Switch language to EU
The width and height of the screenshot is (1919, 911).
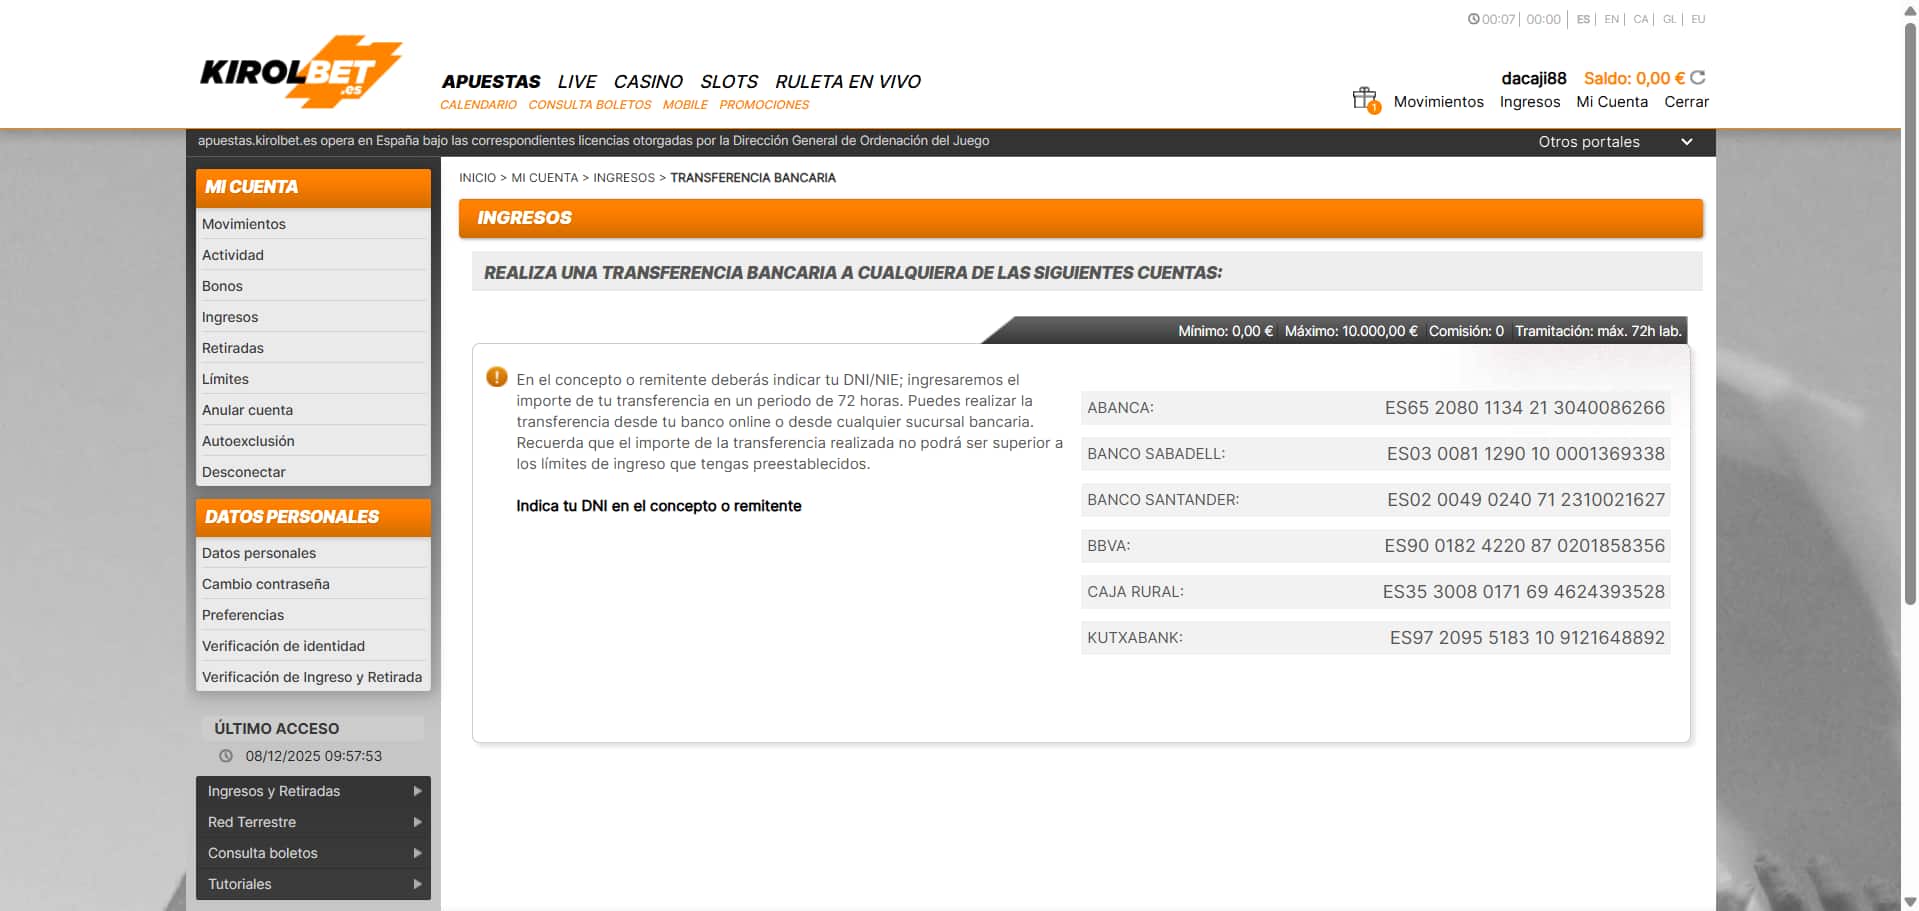click(1697, 18)
